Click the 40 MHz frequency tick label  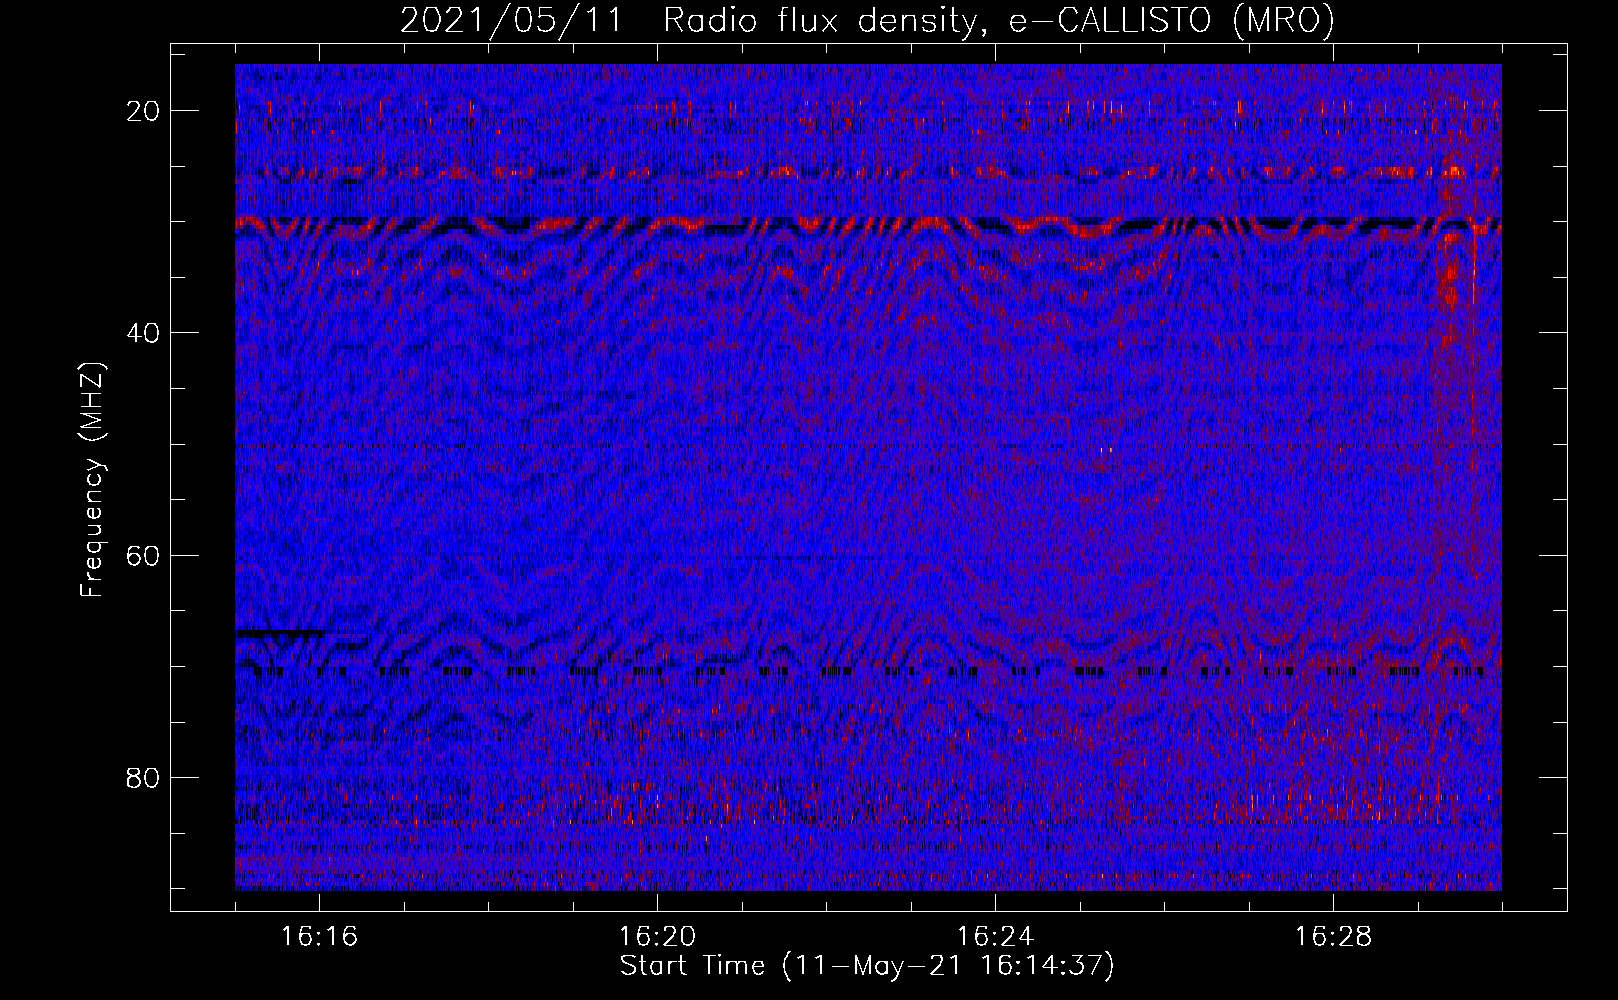click(x=144, y=333)
